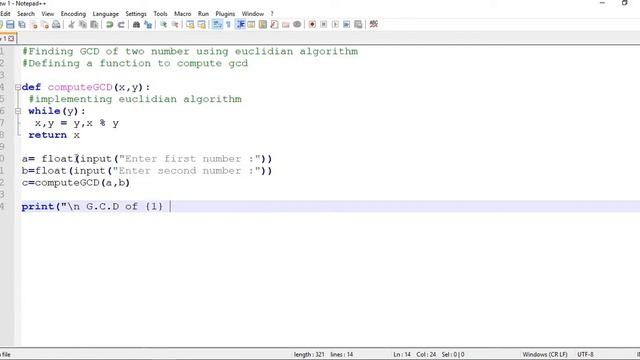
Task: Click the spell check plugin icon
Action: click(x=373, y=24)
